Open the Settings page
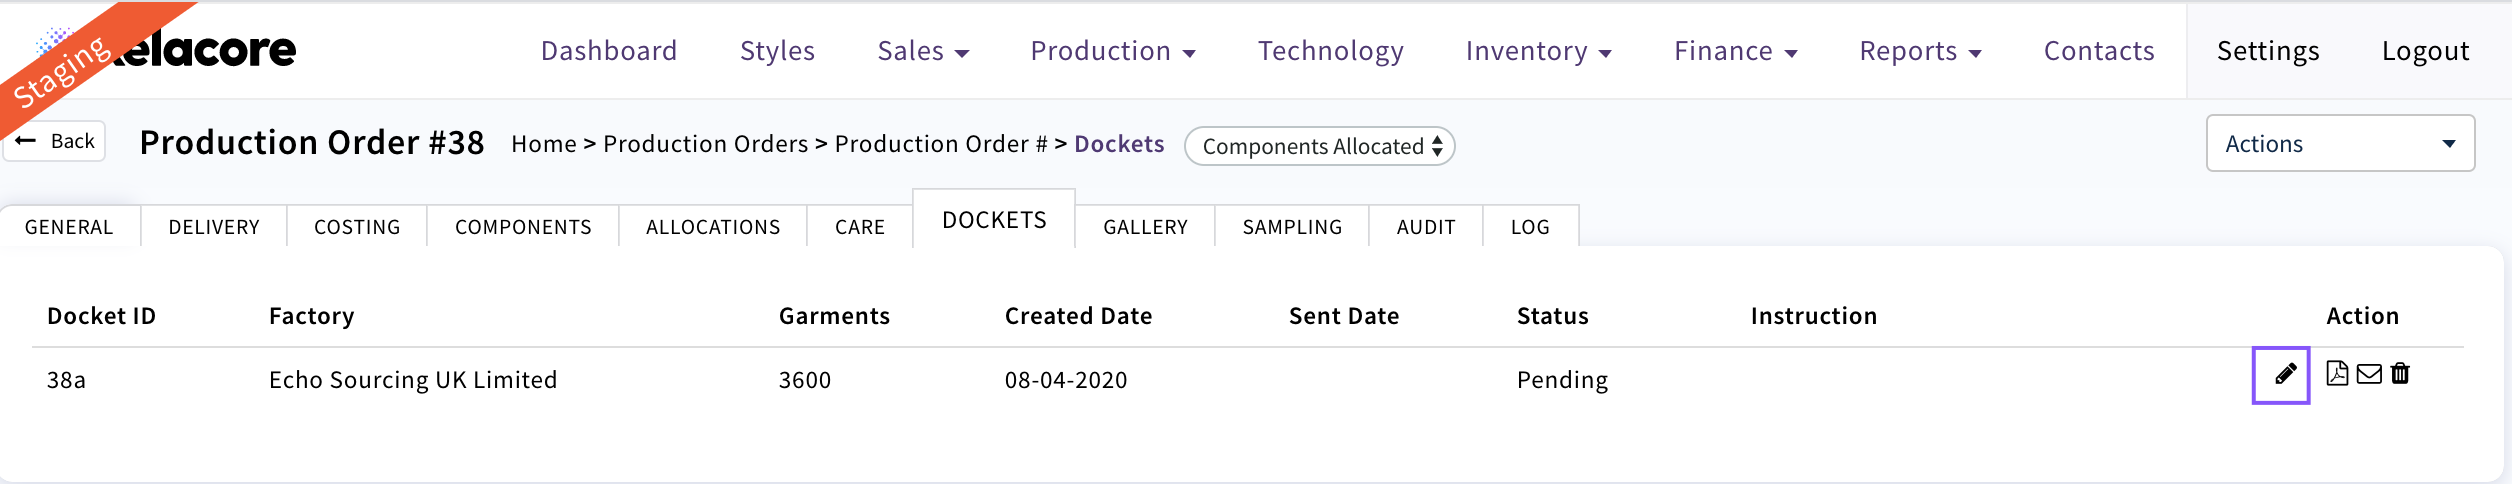 tap(2268, 51)
